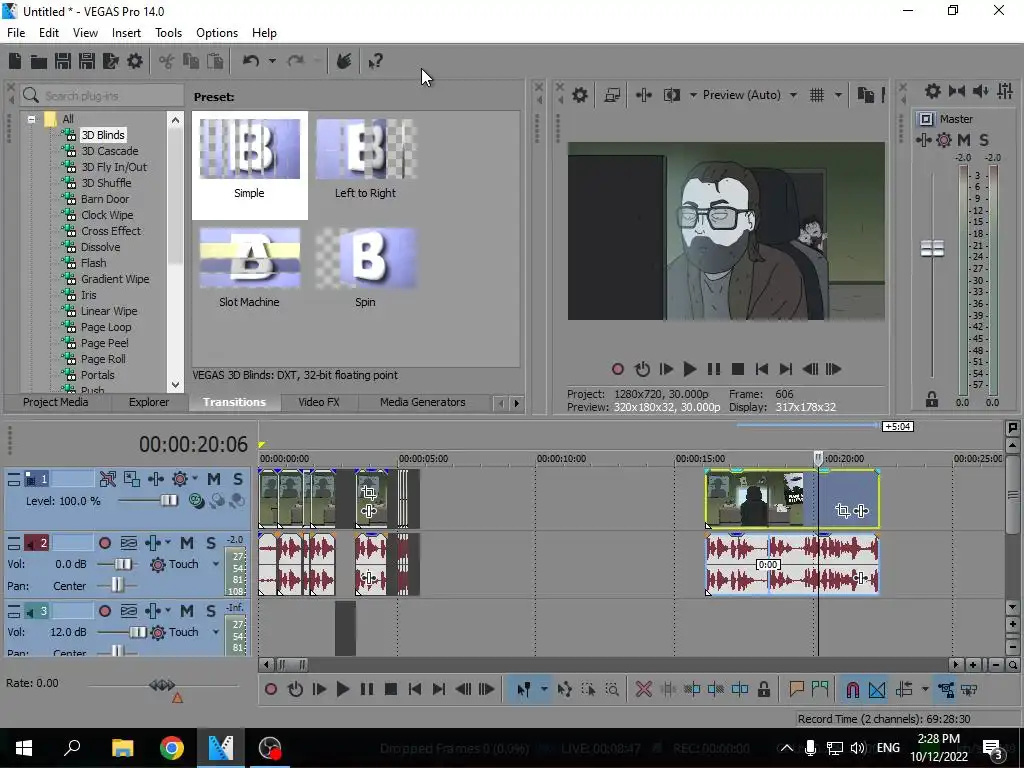Open the Auto Ripple dropdown arrow
The width and height of the screenshot is (1024, 768).
coord(925,689)
